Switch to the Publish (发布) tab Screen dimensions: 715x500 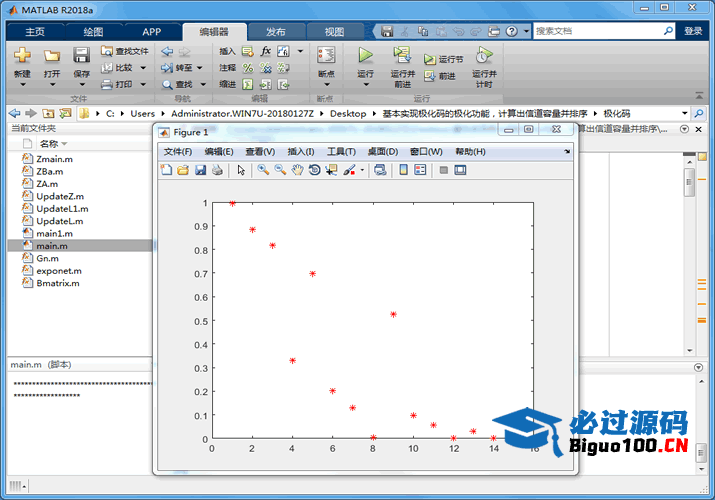click(276, 31)
